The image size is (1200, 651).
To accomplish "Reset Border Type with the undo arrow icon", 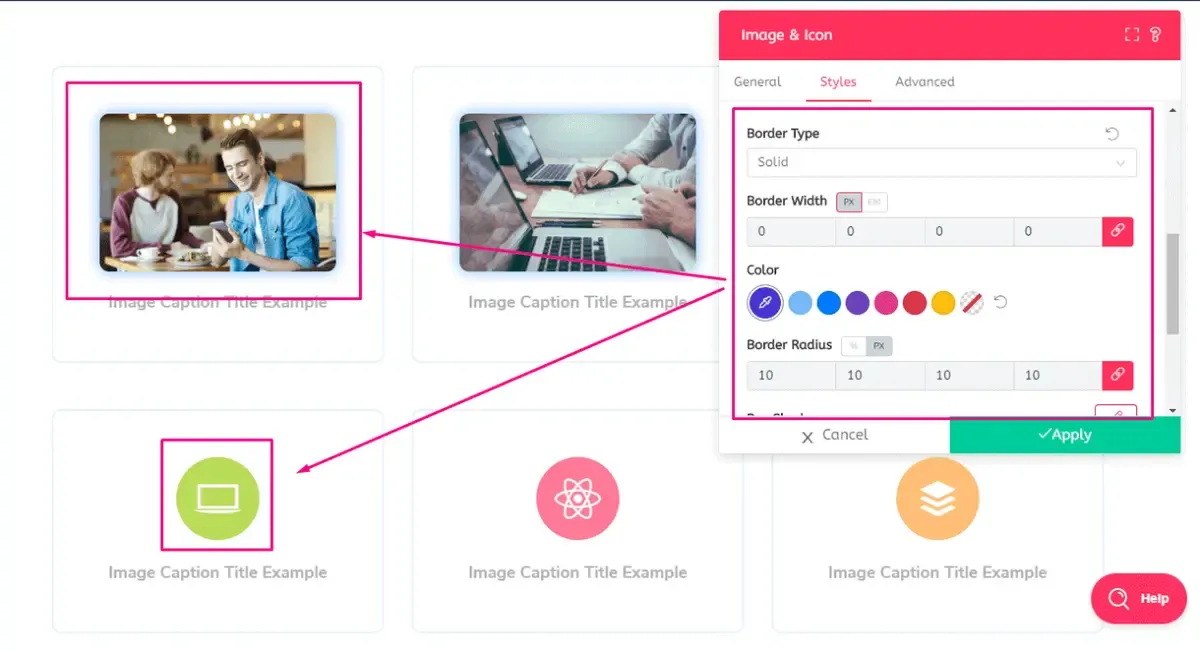I will tap(1112, 134).
